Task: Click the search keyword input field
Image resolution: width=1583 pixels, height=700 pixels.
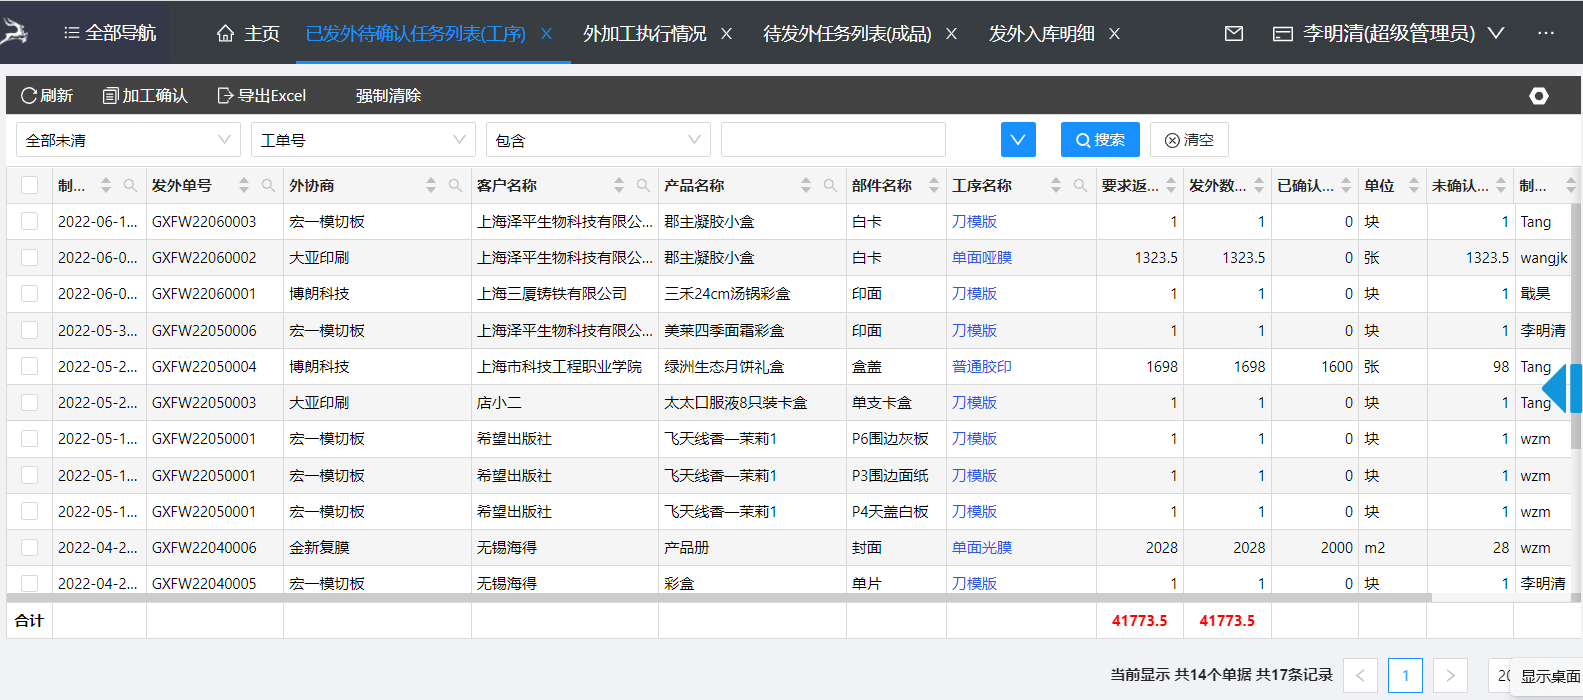Action: pyautogui.click(x=833, y=140)
